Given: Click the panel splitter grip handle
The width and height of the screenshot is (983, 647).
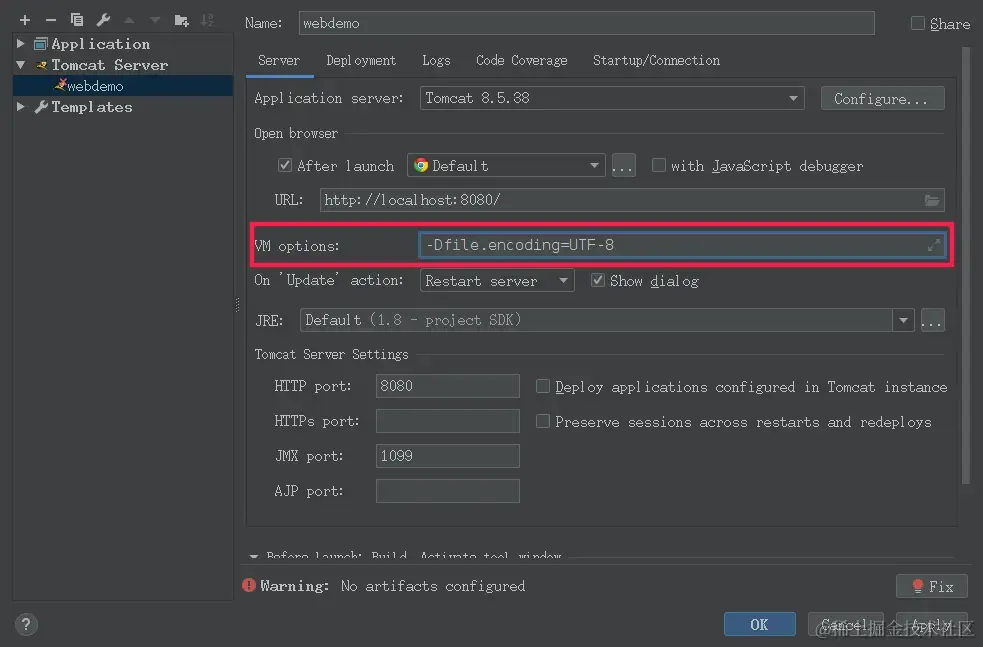Looking at the screenshot, I should [x=238, y=305].
